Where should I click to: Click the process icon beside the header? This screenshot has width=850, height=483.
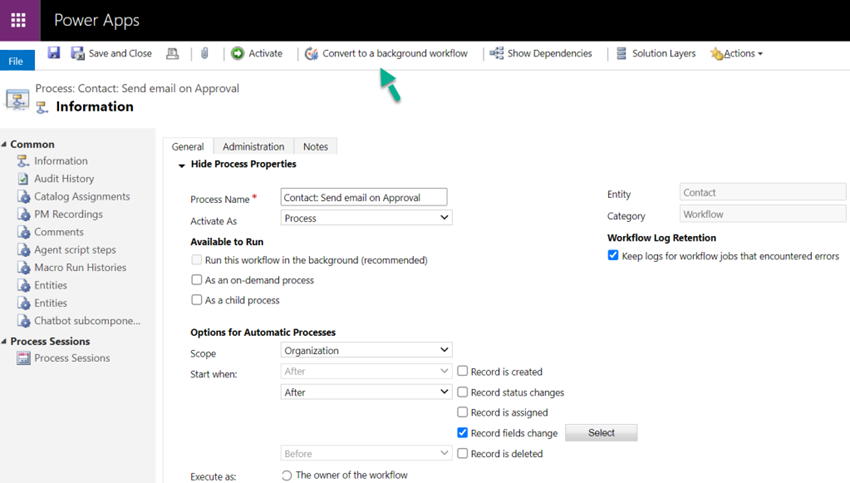[17, 100]
